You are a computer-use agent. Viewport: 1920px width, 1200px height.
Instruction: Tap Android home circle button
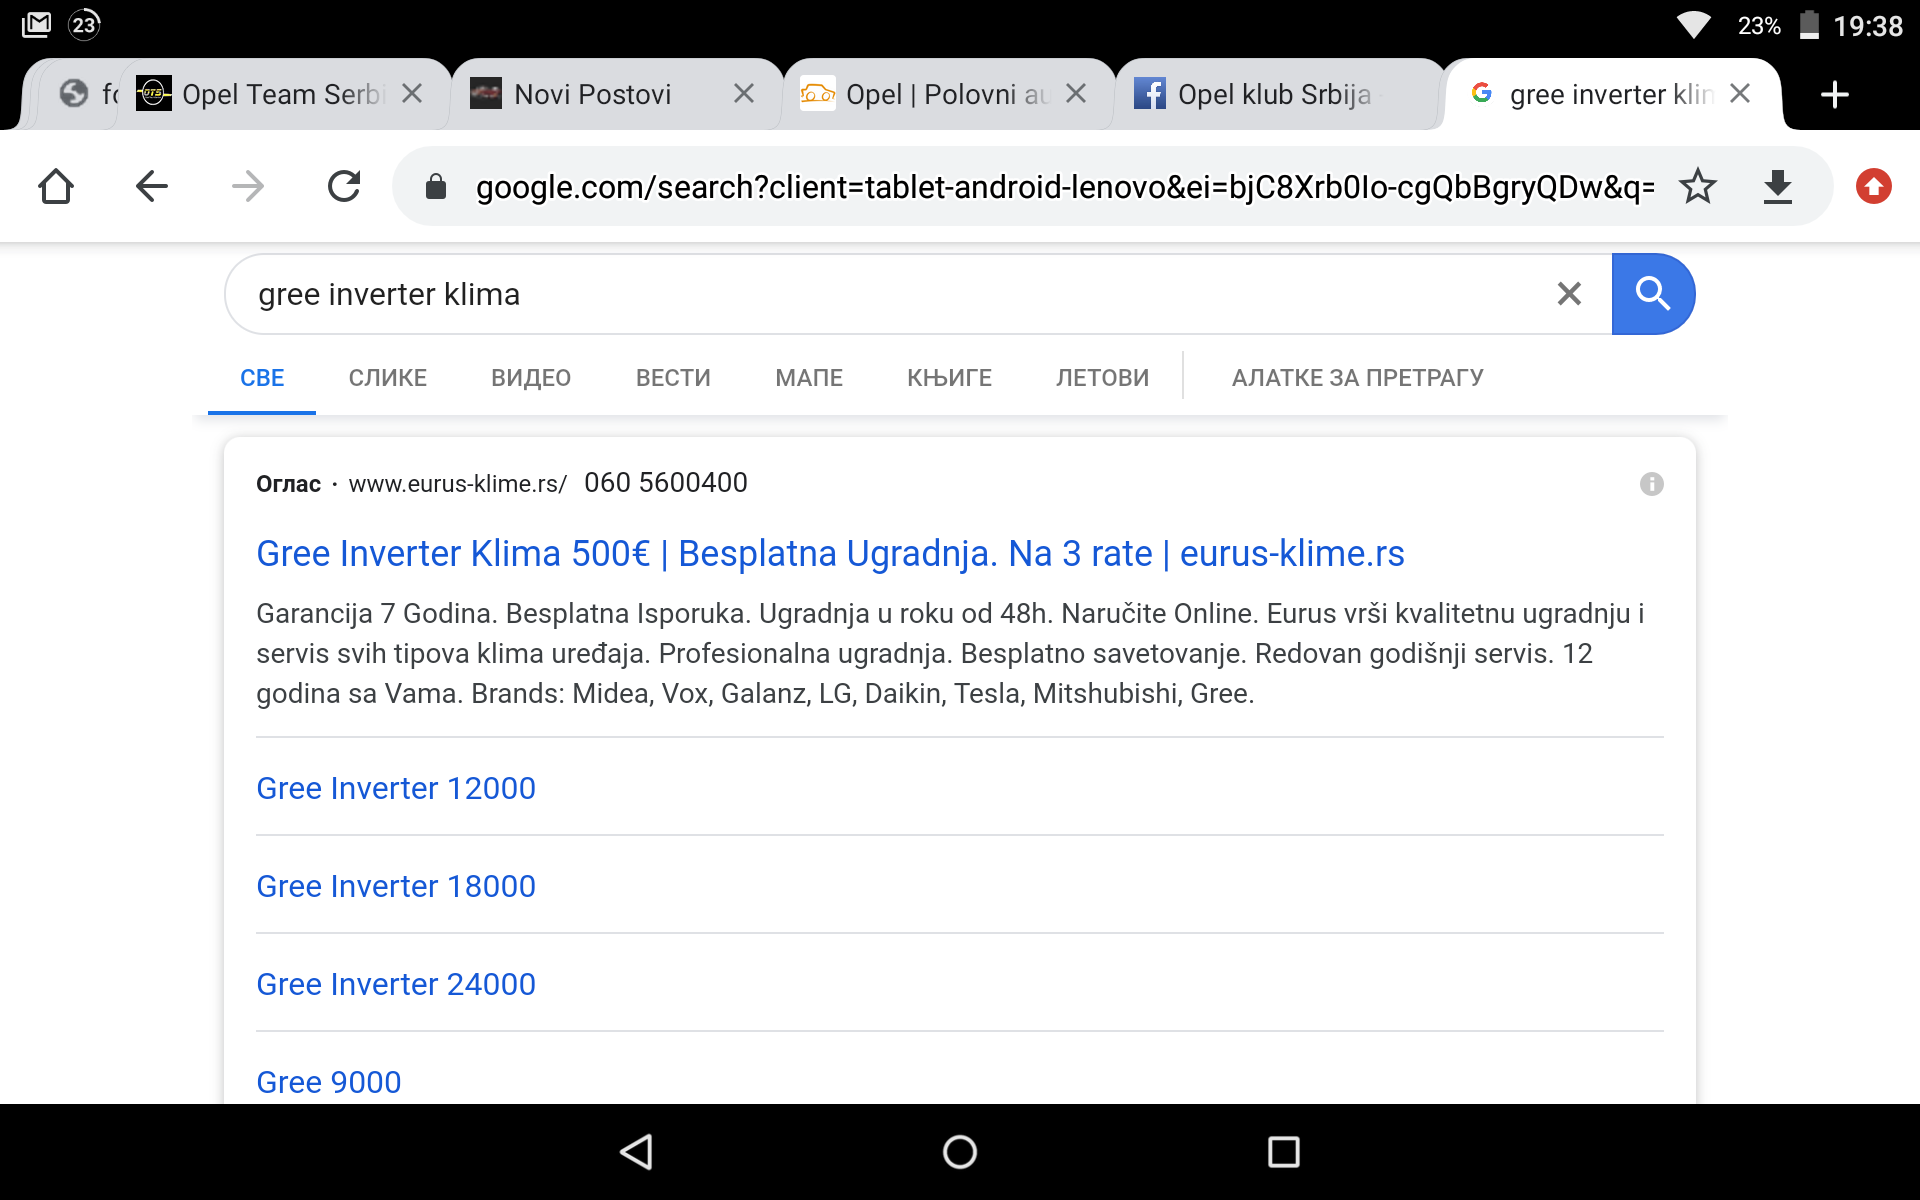960,1152
